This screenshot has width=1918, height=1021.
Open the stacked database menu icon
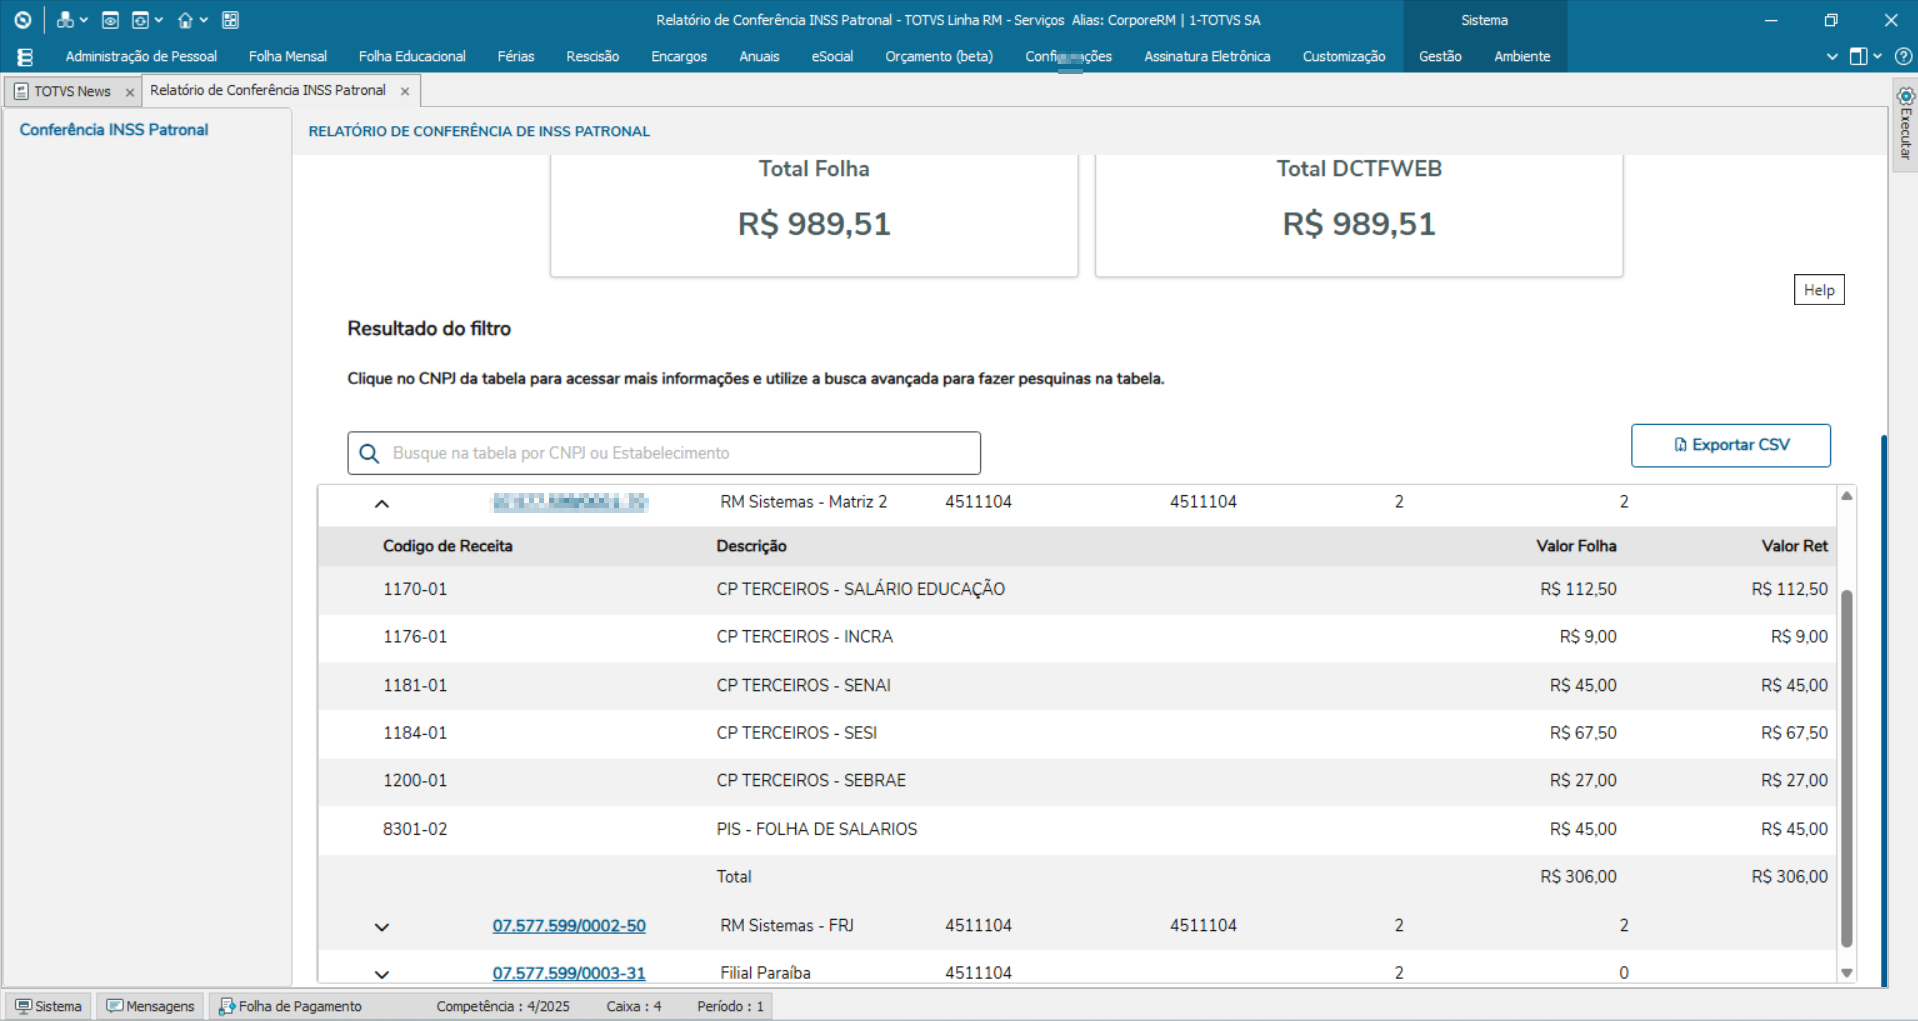25,57
